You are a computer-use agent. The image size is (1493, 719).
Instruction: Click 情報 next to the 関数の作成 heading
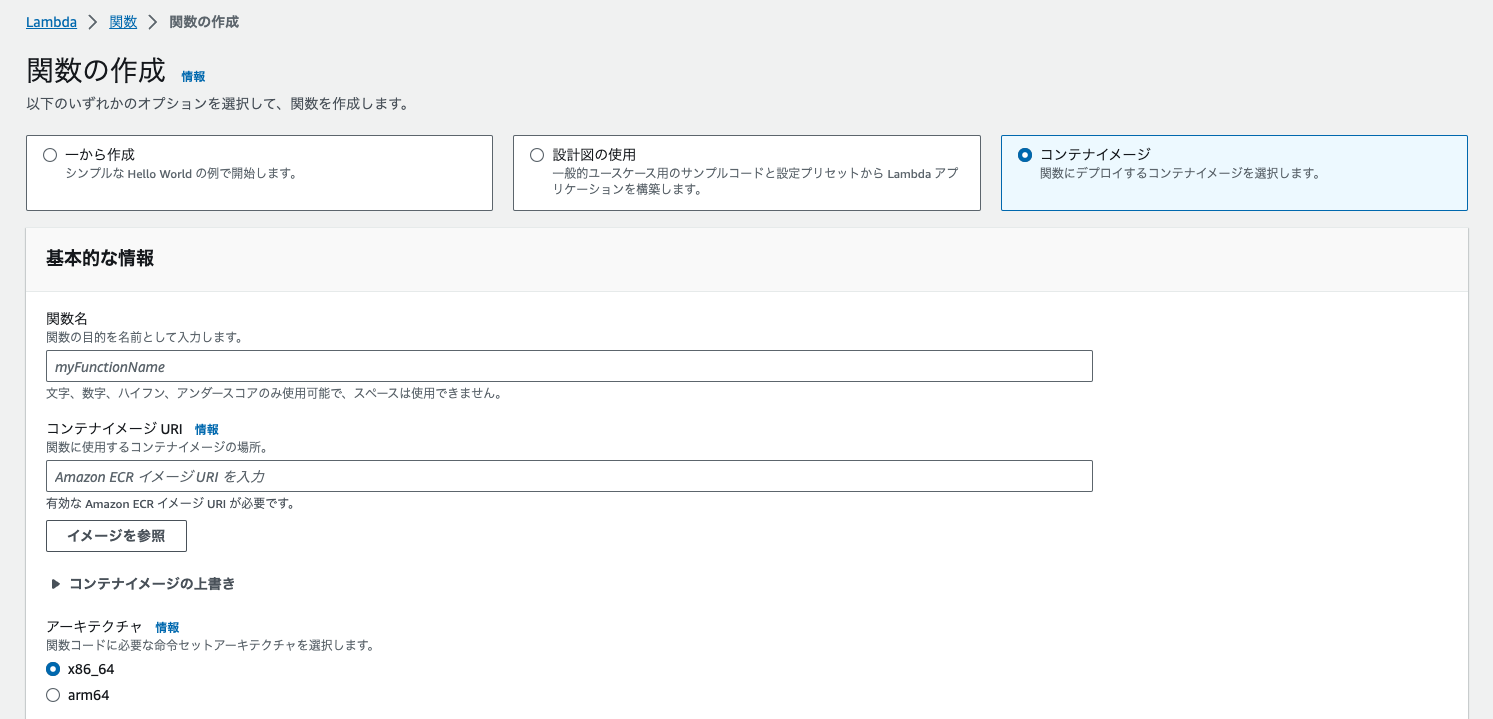click(193, 76)
